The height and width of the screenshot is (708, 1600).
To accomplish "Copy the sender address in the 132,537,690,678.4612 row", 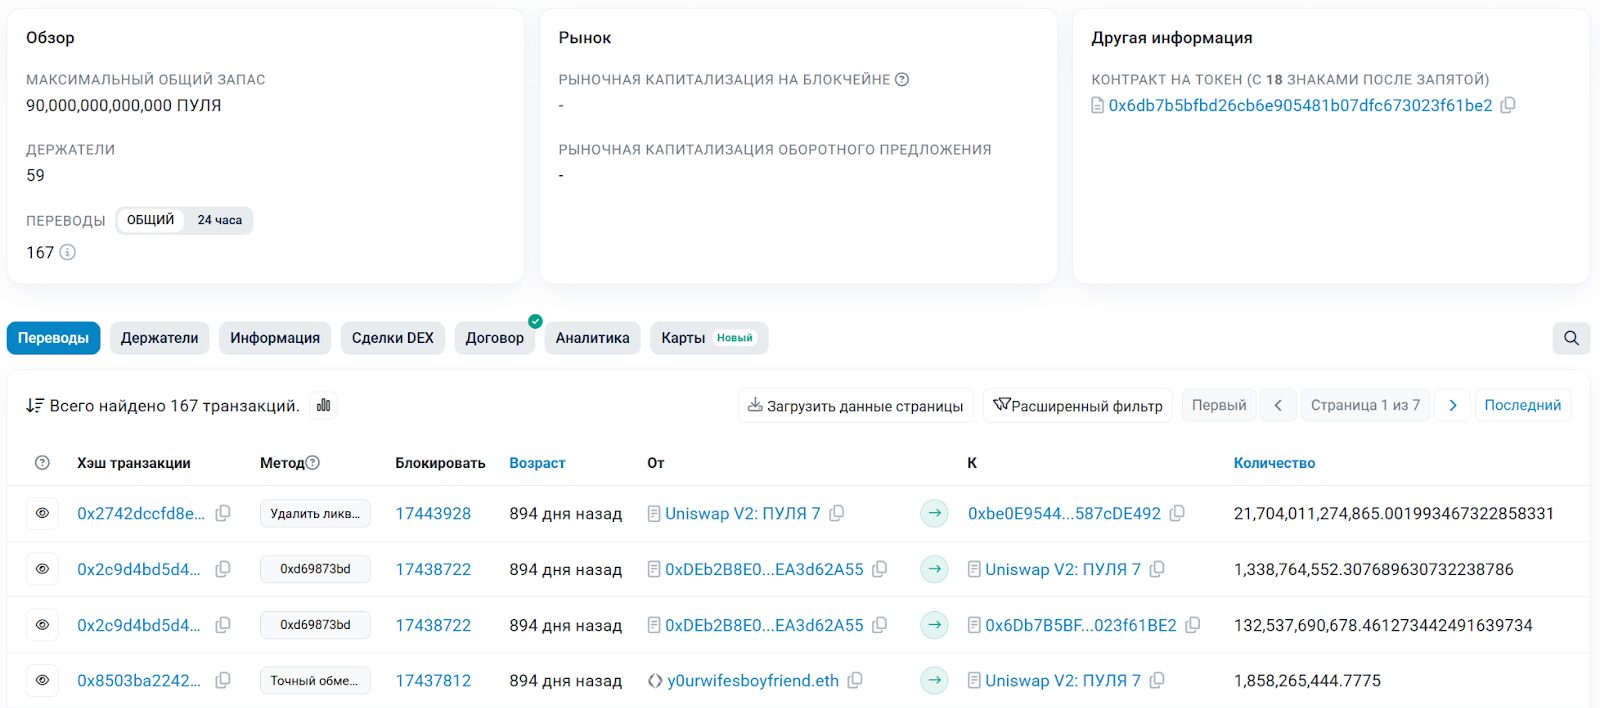I will [x=880, y=625].
